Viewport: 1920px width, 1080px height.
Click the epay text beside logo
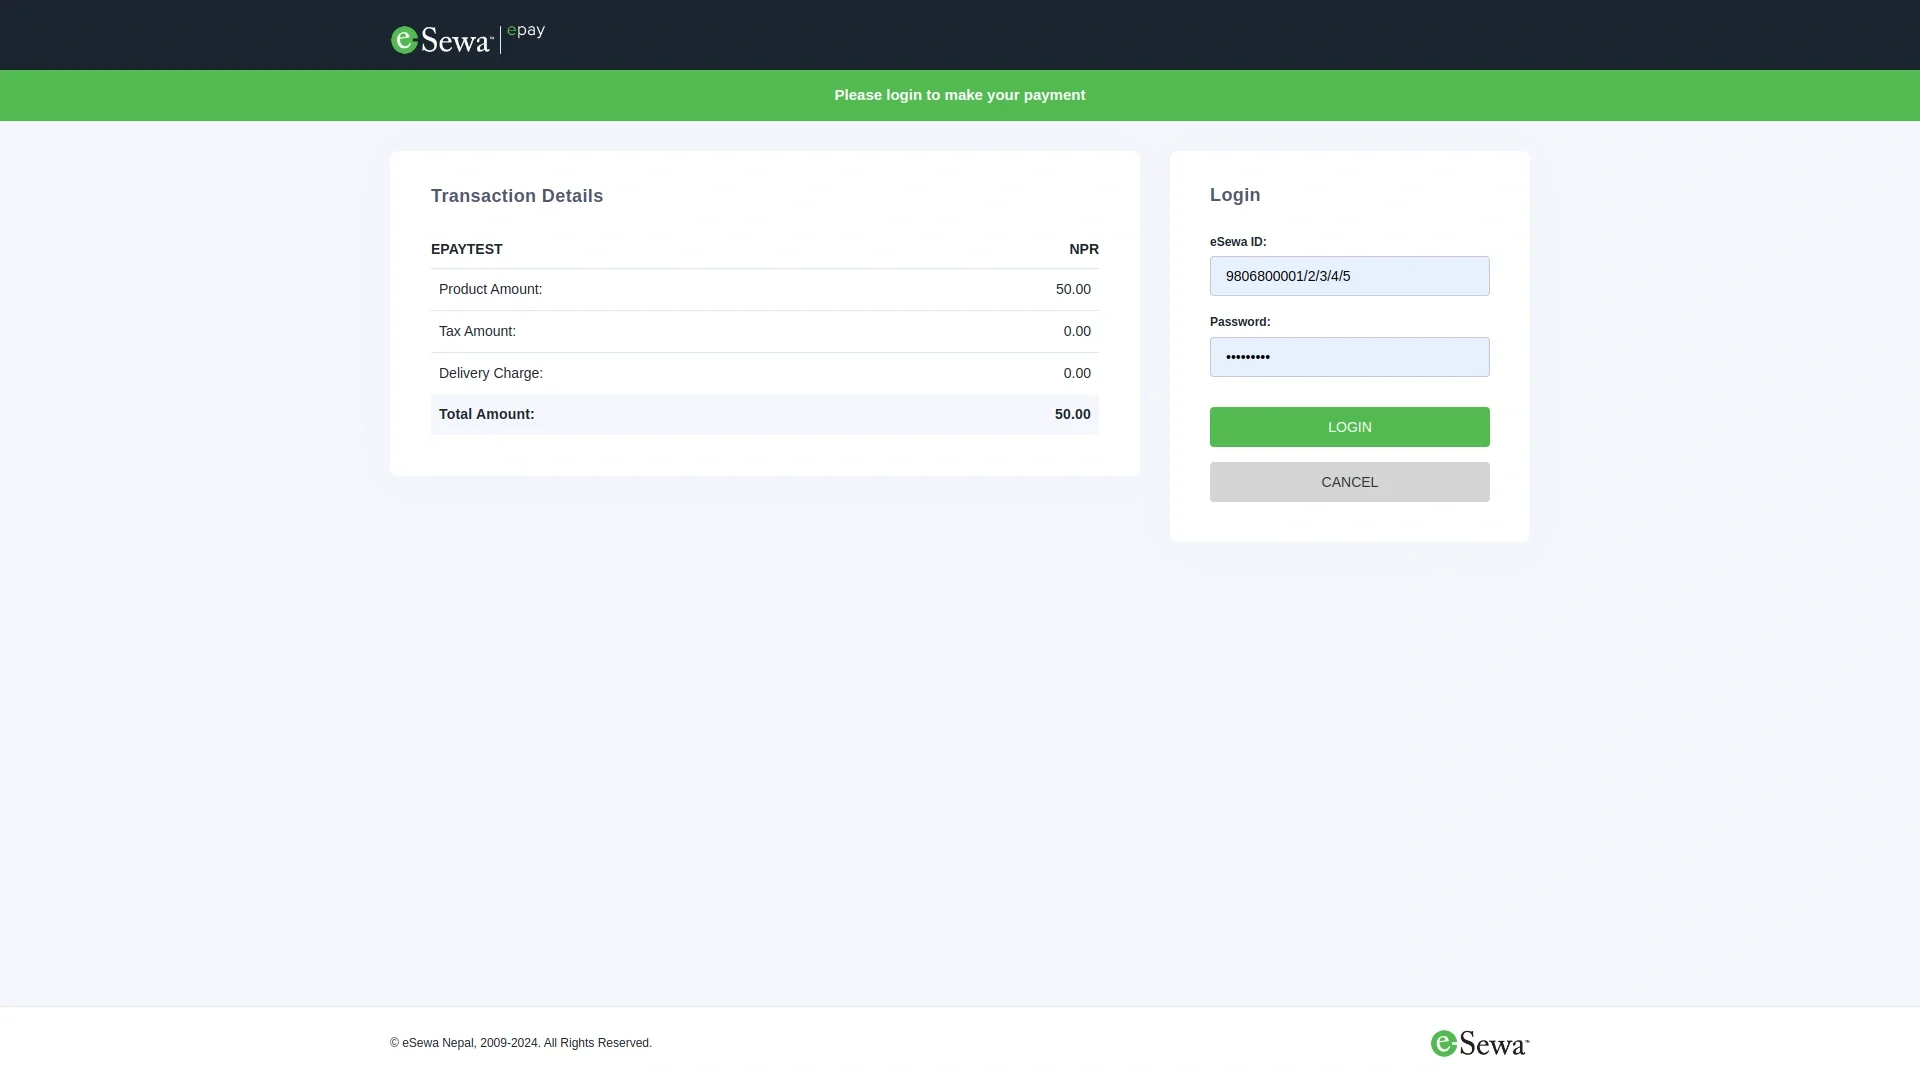[526, 31]
